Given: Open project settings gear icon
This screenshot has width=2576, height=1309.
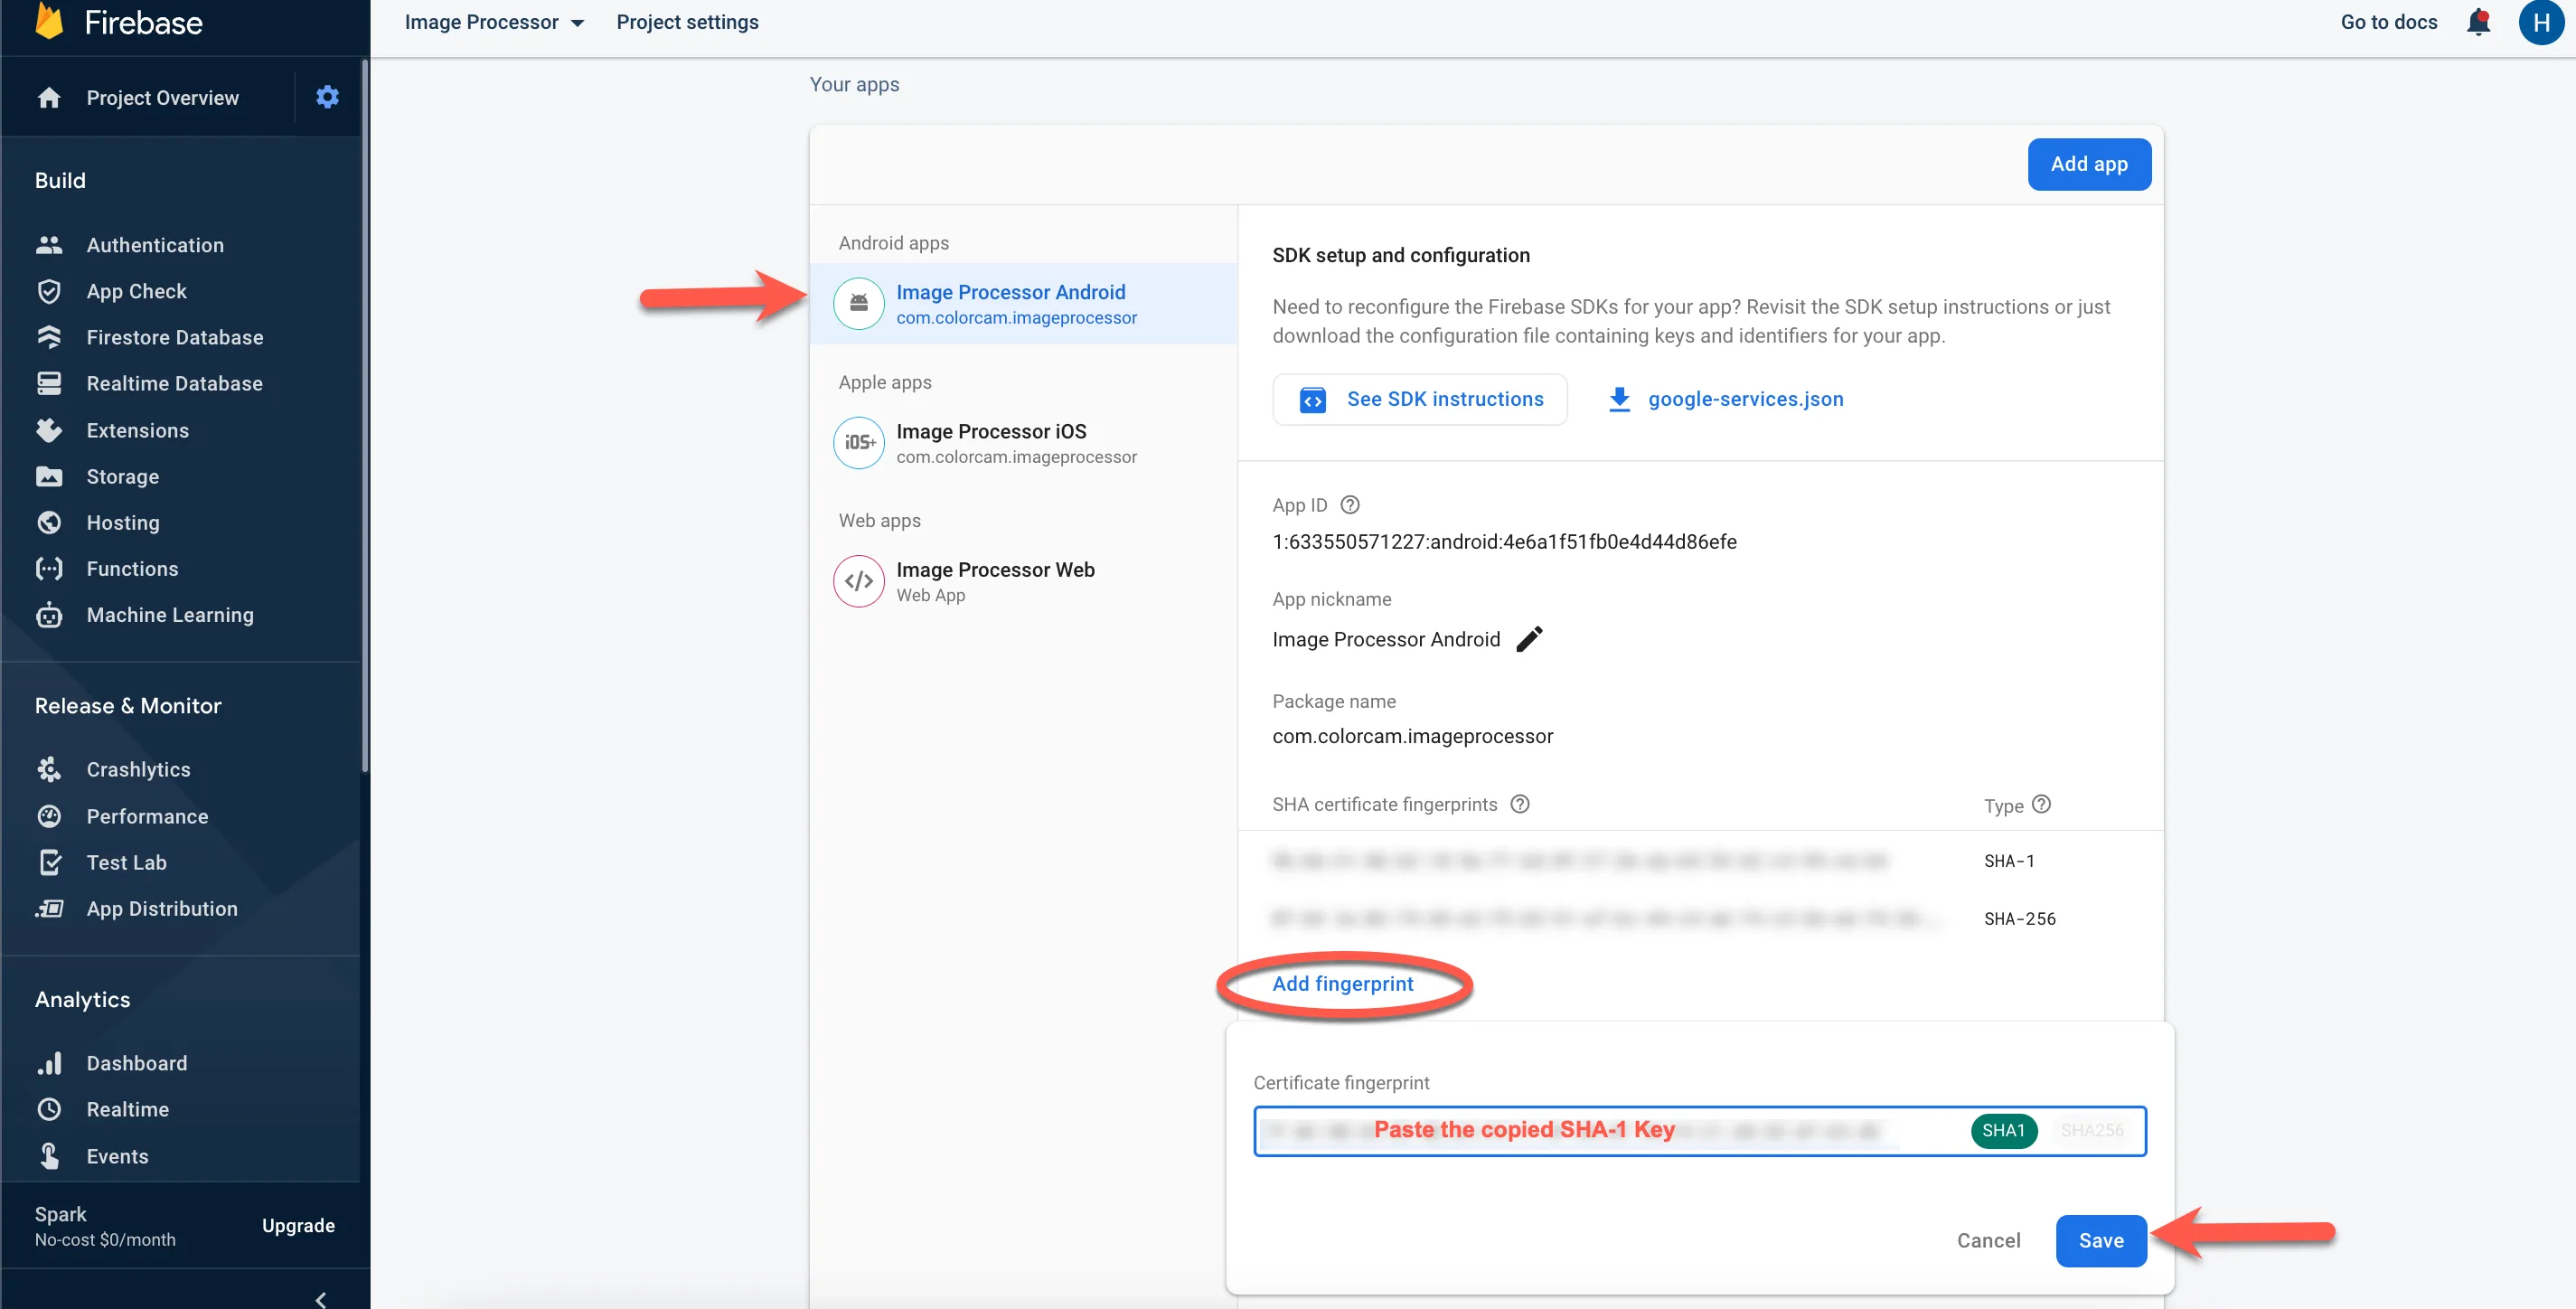Looking at the screenshot, I should (327, 97).
